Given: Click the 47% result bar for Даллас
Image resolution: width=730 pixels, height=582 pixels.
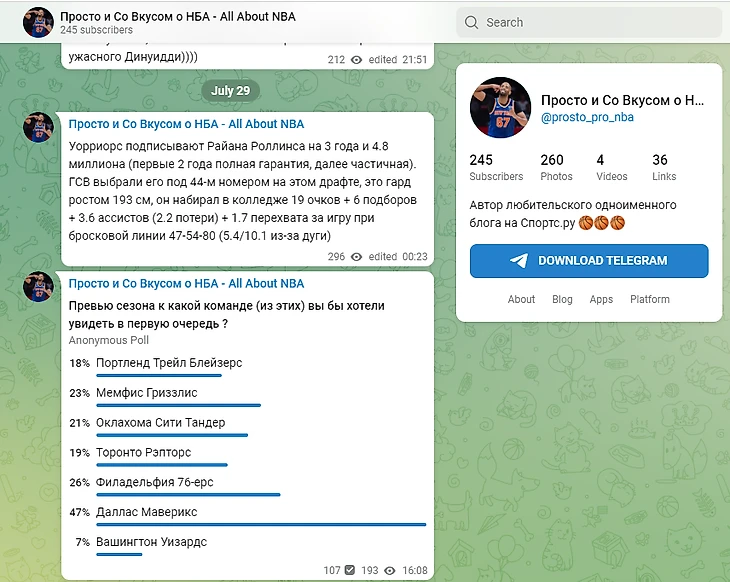Looking at the screenshot, I should point(261,524).
